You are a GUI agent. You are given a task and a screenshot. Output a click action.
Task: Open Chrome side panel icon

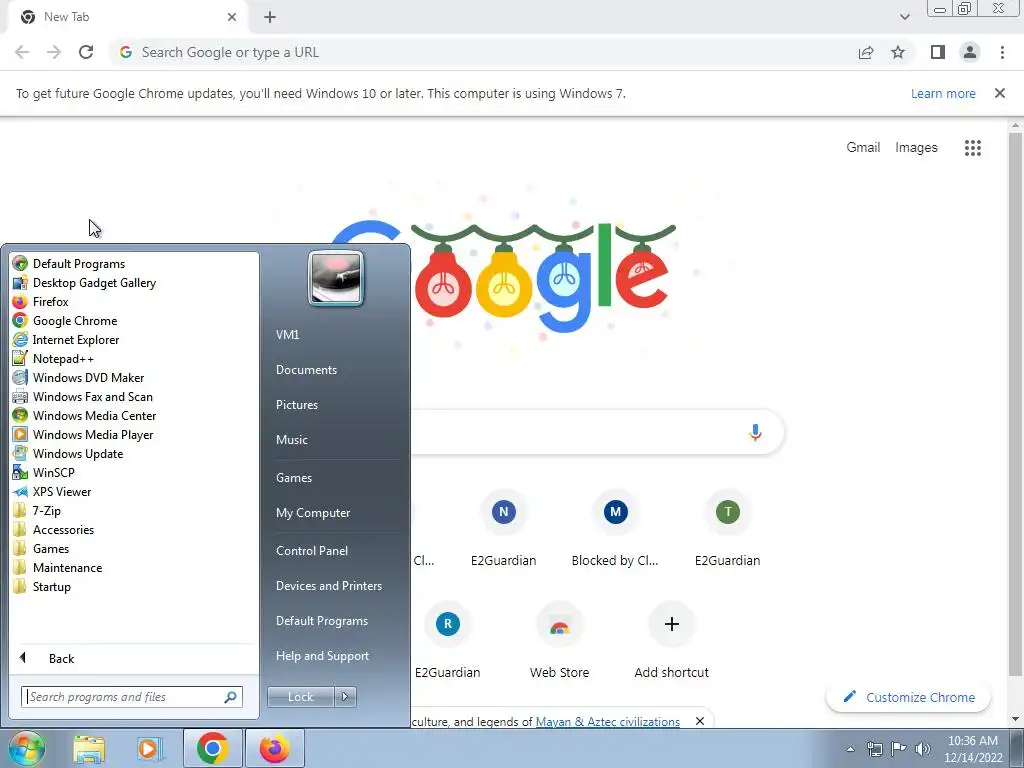938,52
